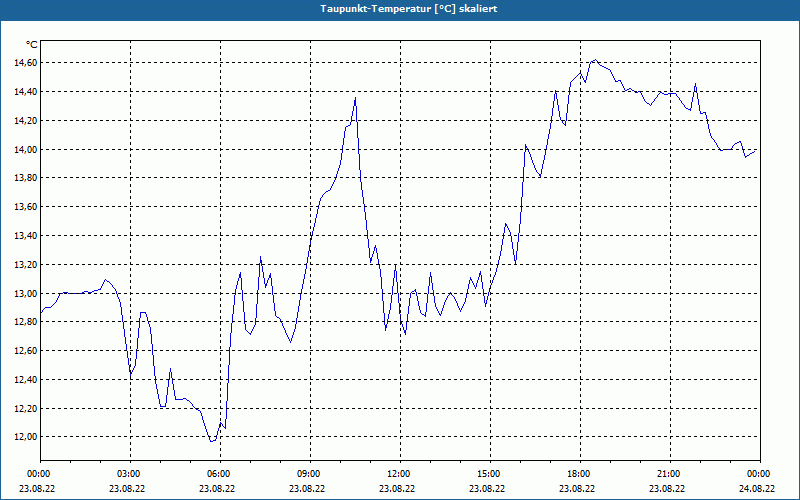Click the 12,20 y-axis value
The height and width of the screenshot is (500, 800).
tap(26, 409)
